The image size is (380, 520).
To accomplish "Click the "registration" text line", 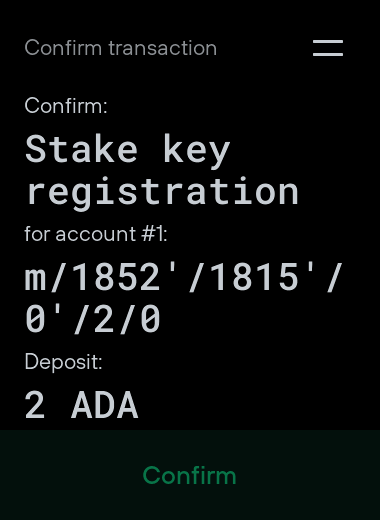I will [162, 193].
